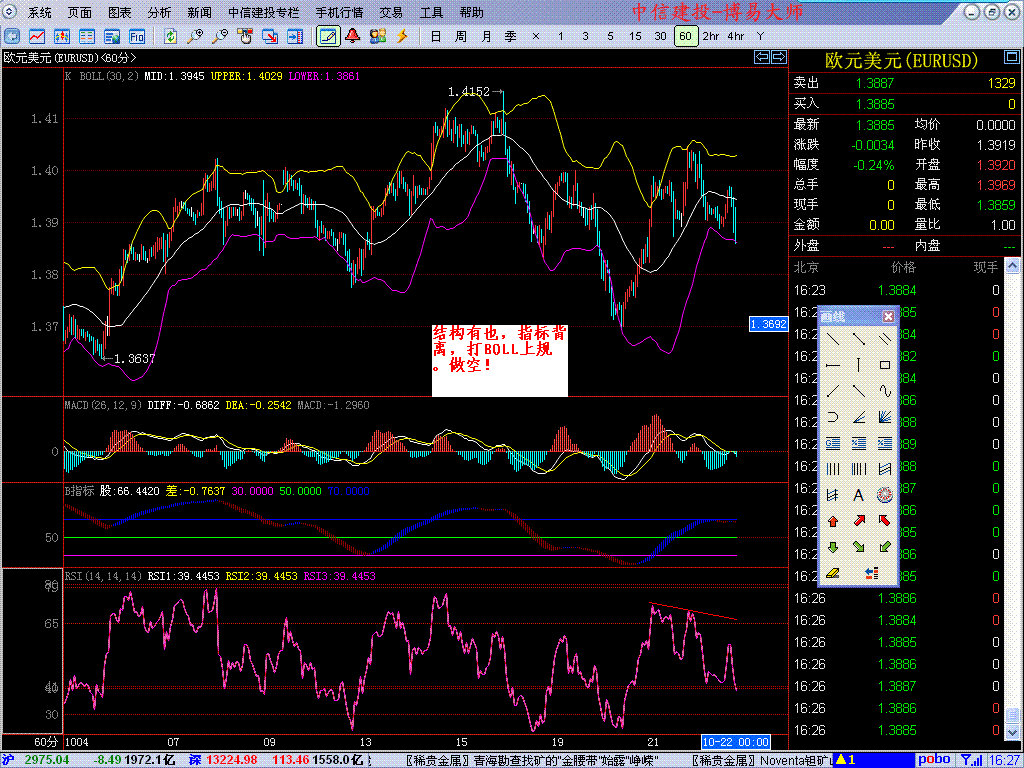Select the 15 minute period
1024x768 pixels.
point(635,37)
